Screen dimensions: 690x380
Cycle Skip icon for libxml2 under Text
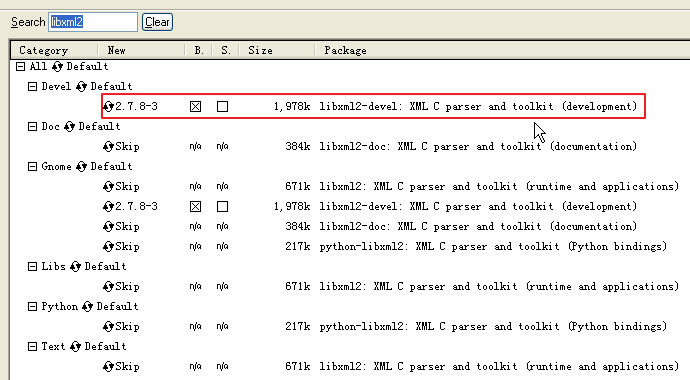(108, 366)
